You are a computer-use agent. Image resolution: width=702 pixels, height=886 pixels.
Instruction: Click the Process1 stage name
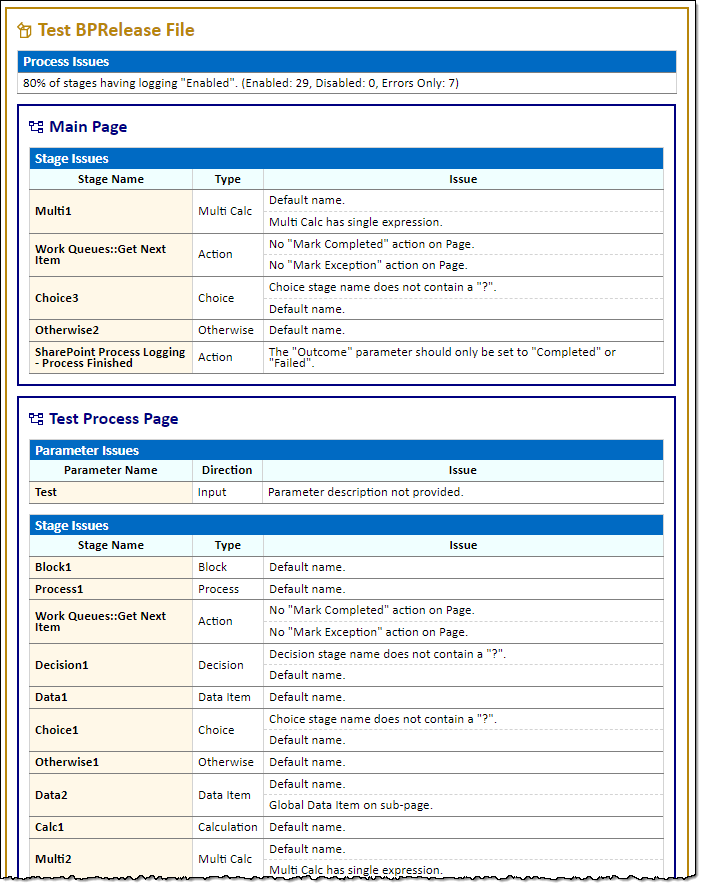(59, 589)
